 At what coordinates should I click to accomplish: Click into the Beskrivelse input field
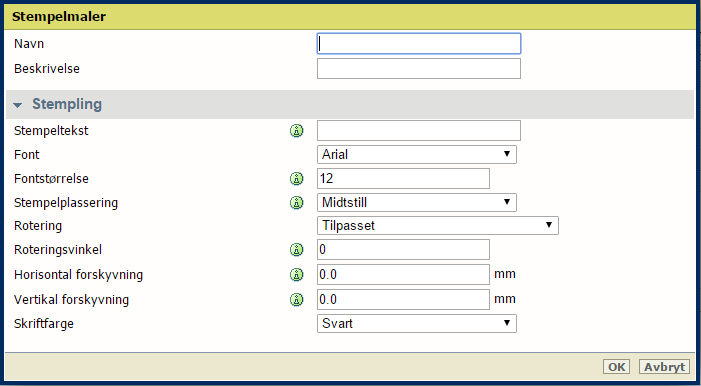coord(419,68)
